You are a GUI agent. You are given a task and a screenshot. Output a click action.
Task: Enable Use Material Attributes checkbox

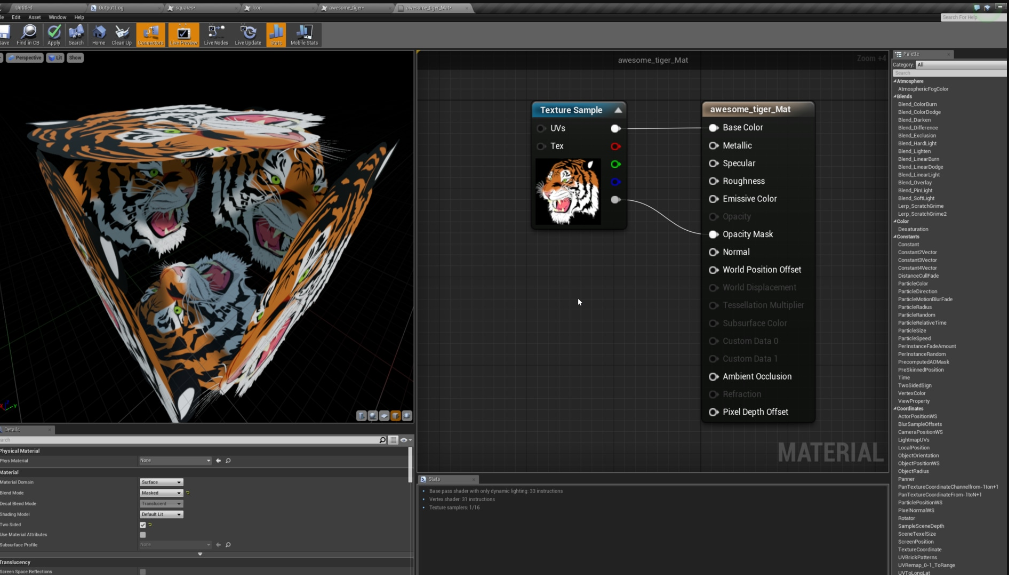tap(143, 534)
